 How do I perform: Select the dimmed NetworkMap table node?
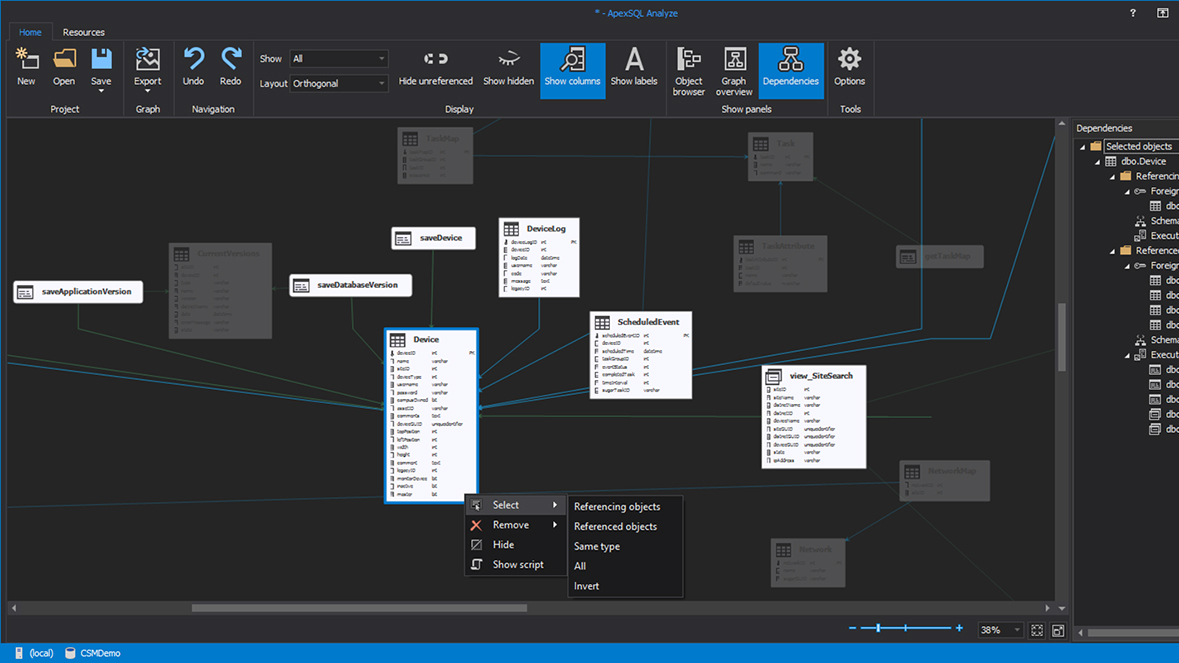tap(944, 481)
